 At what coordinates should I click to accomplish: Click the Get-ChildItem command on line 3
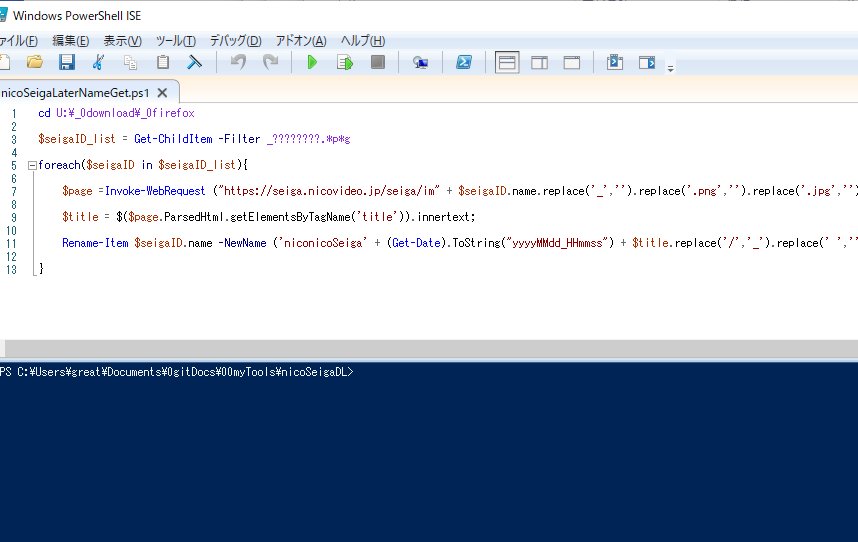(x=173, y=139)
